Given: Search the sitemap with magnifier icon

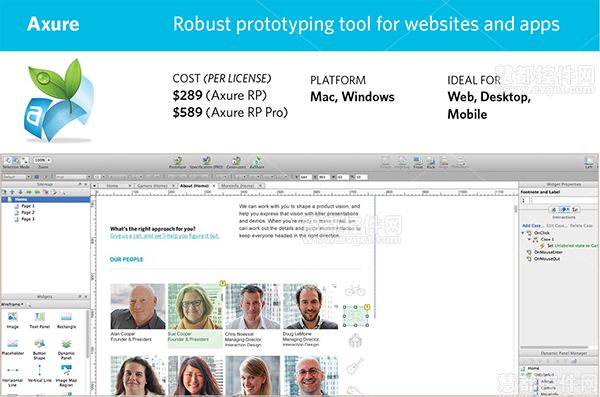Looking at the screenshot, I should click(62, 192).
